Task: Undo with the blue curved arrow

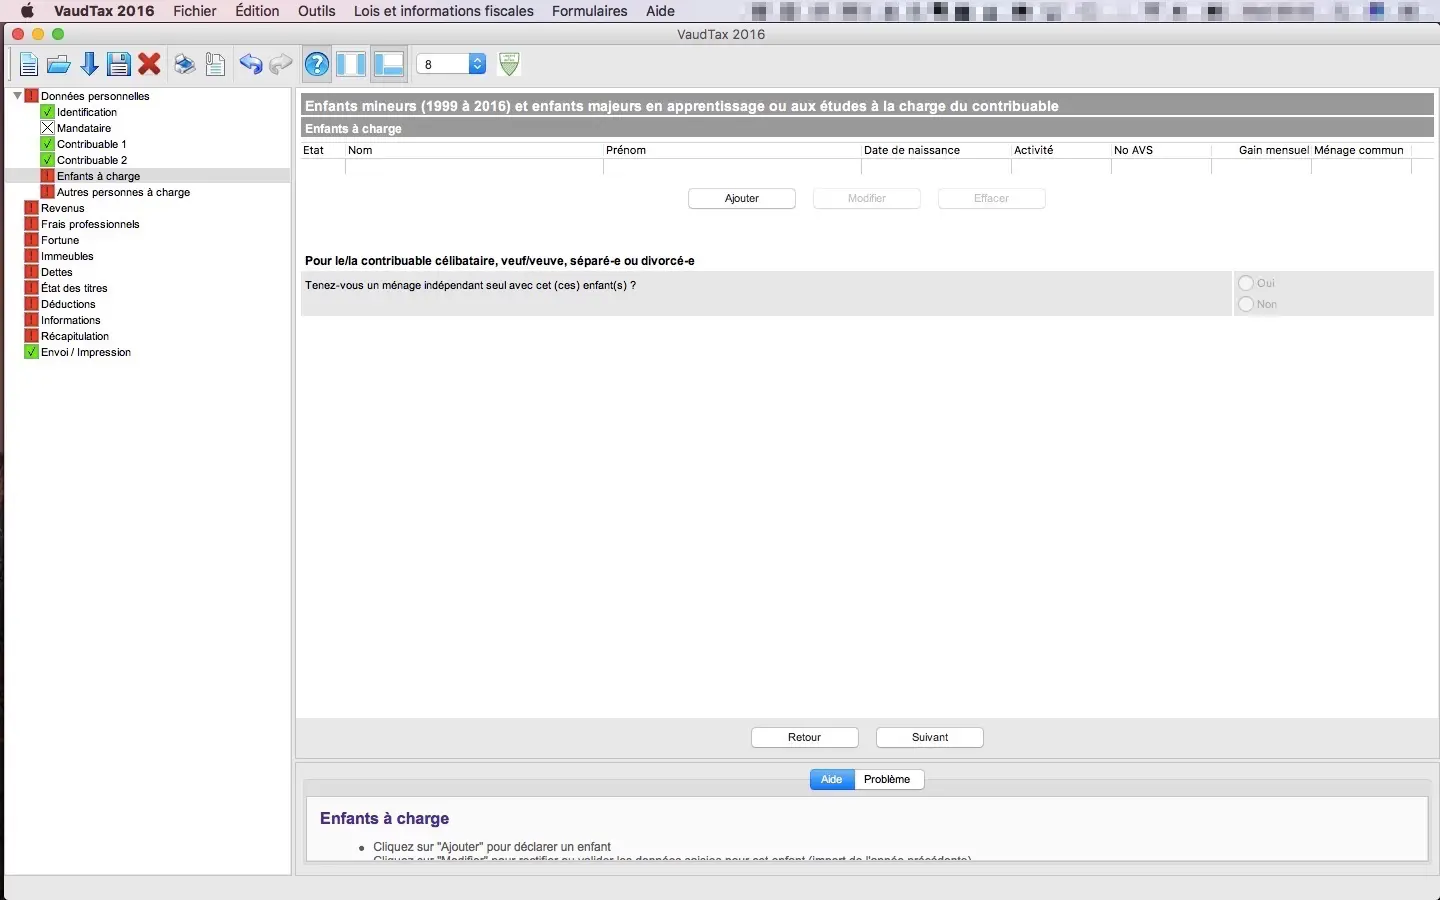Action: coord(250,65)
